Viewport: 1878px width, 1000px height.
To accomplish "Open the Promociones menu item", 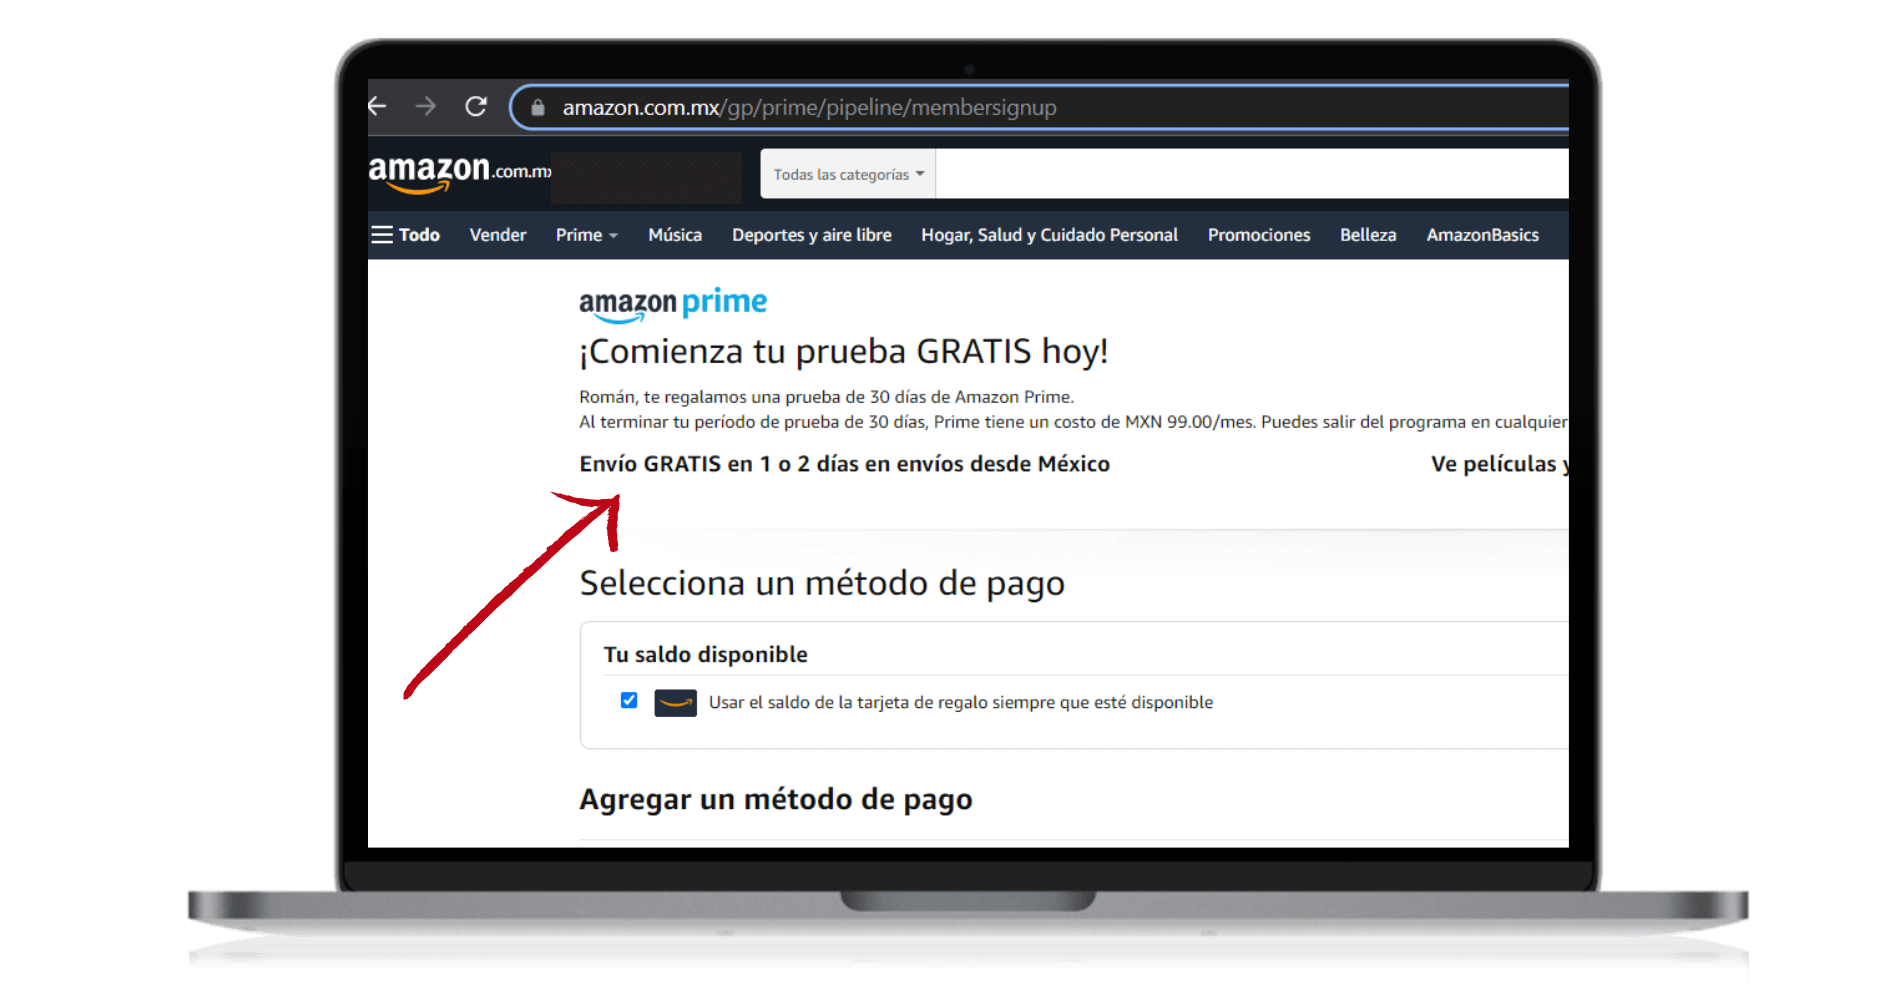I will (1259, 235).
